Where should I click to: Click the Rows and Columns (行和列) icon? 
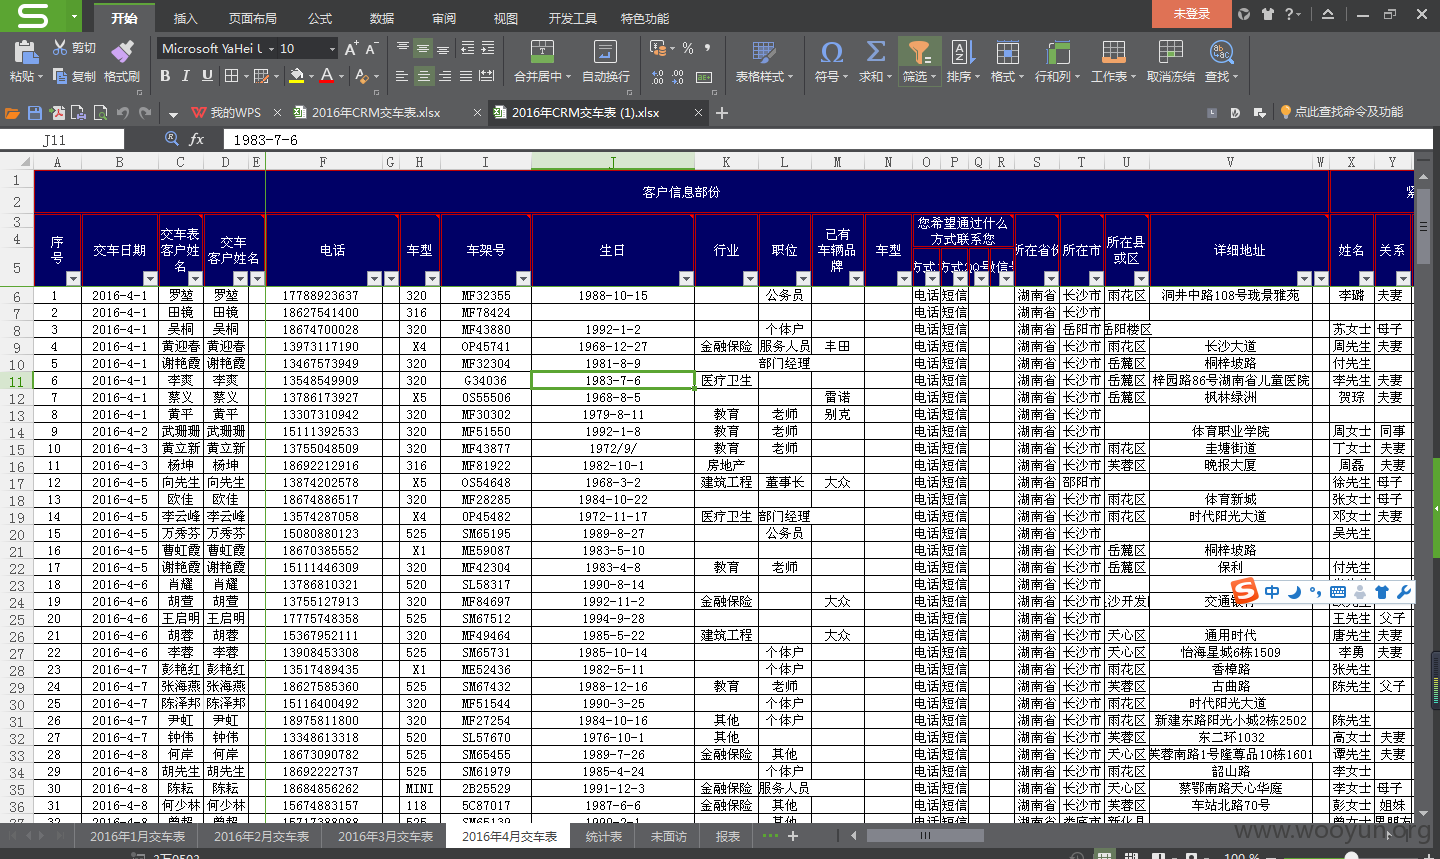click(1058, 52)
